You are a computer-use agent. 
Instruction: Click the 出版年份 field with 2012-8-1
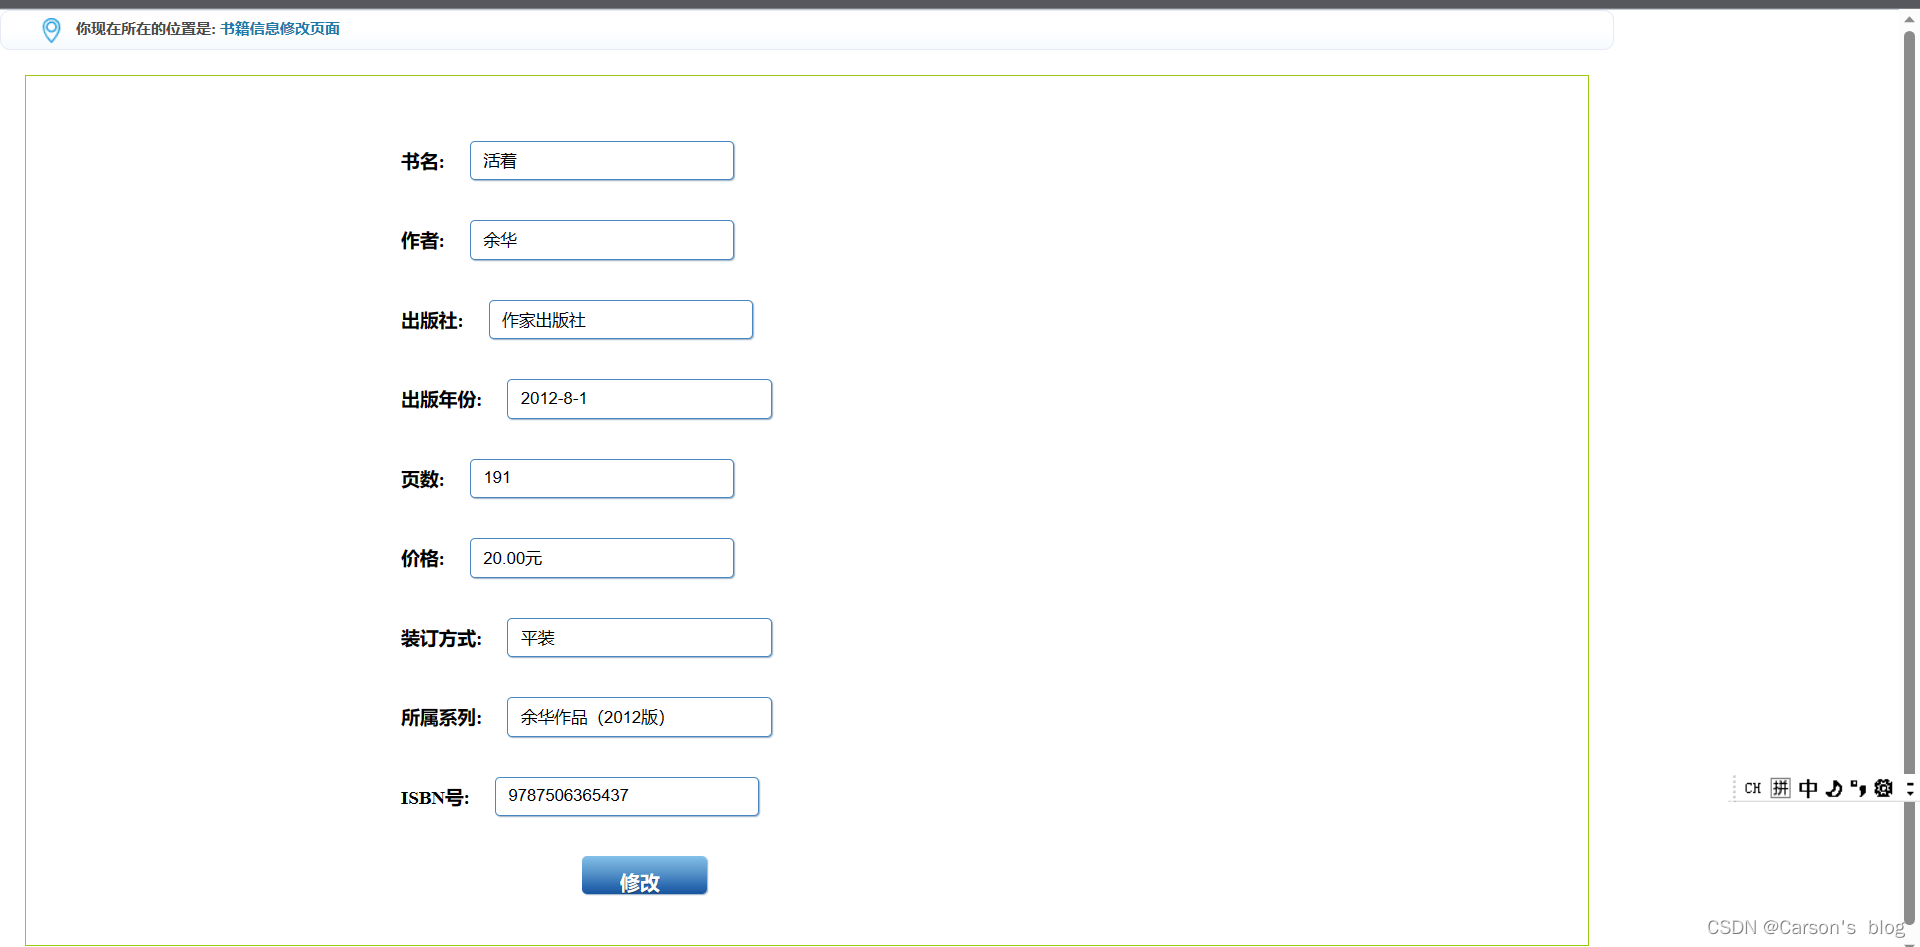pyautogui.click(x=639, y=399)
